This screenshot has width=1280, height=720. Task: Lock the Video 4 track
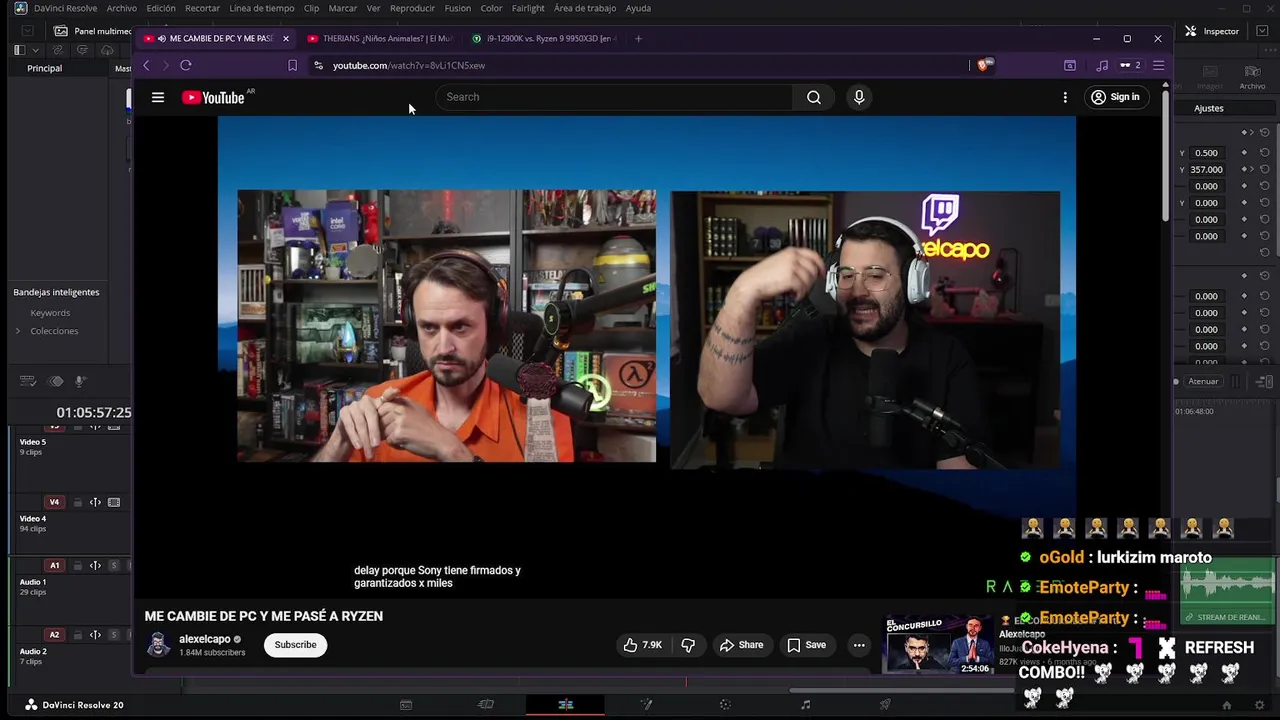point(77,502)
